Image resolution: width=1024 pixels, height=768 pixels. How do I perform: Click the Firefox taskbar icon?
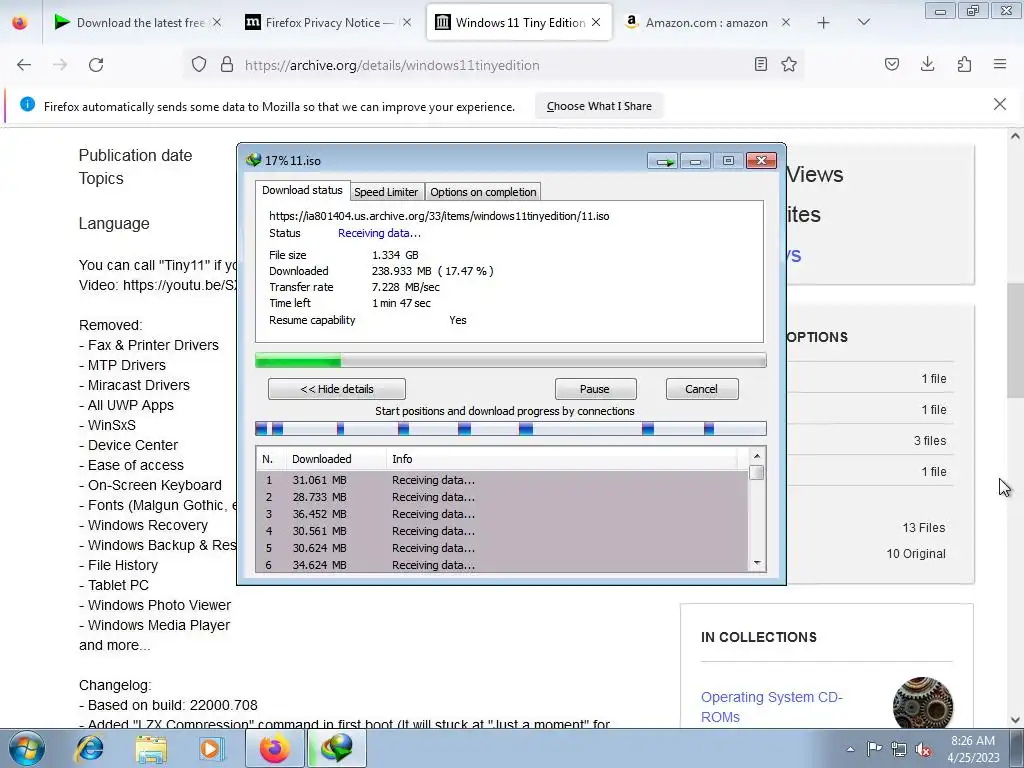point(274,748)
